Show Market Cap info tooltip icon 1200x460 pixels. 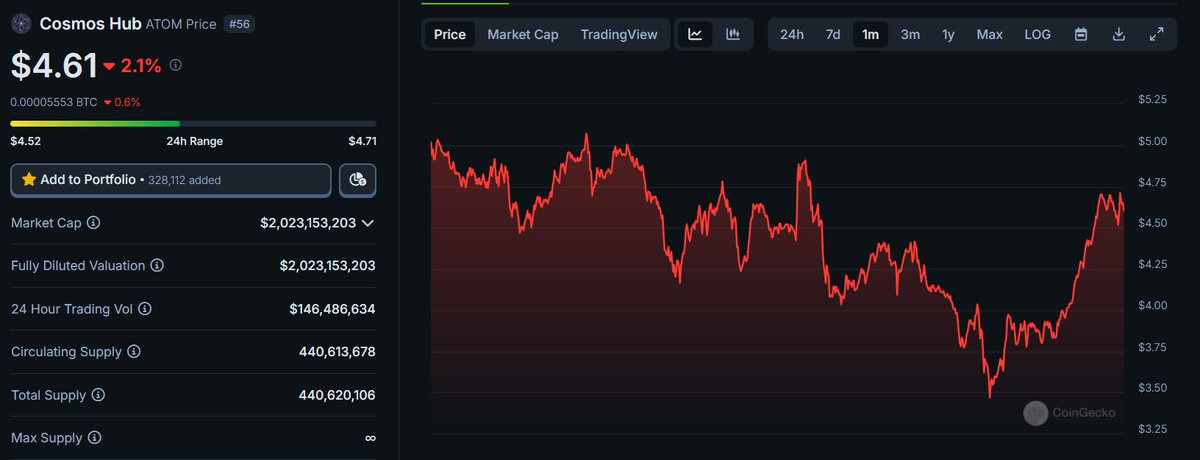[94, 223]
